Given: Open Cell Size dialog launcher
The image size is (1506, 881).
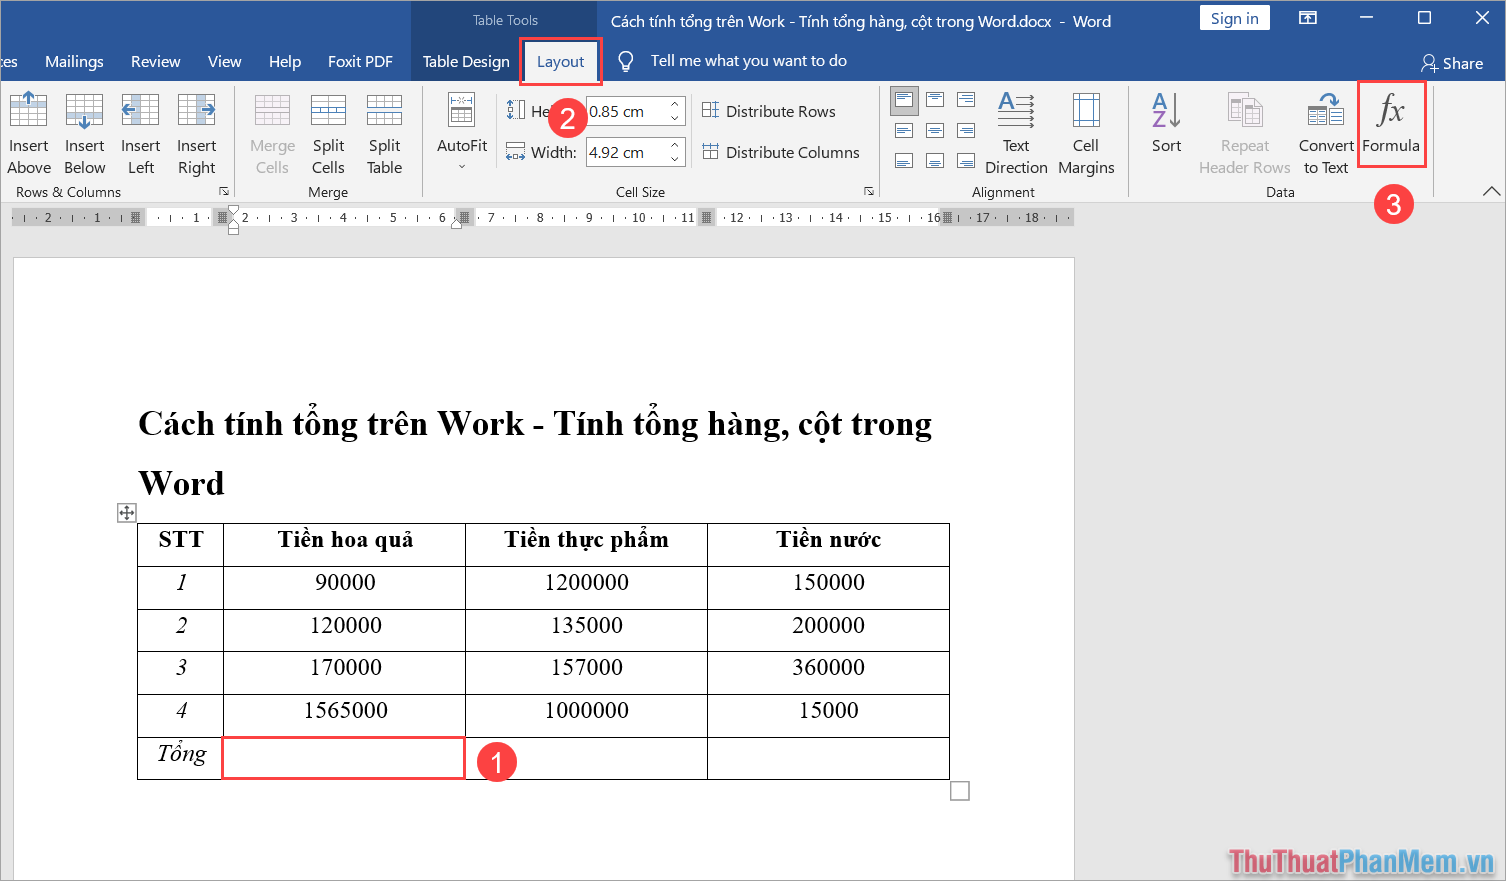Looking at the screenshot, I should [869, 192].
